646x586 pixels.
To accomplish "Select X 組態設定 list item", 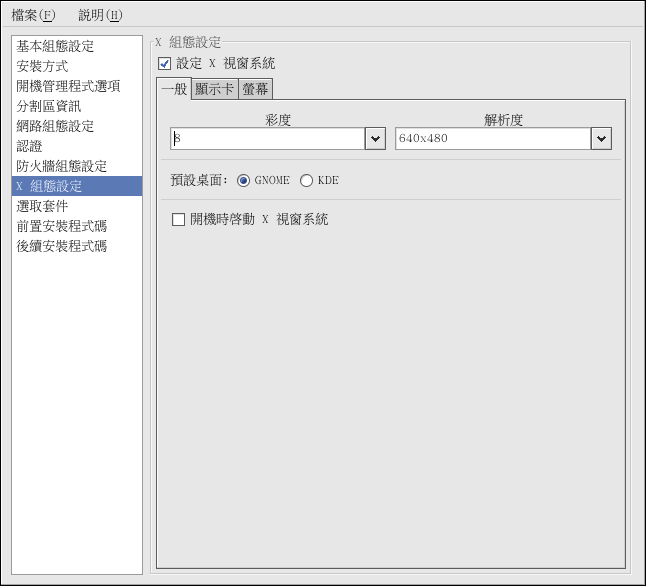I will coord(49,187).
